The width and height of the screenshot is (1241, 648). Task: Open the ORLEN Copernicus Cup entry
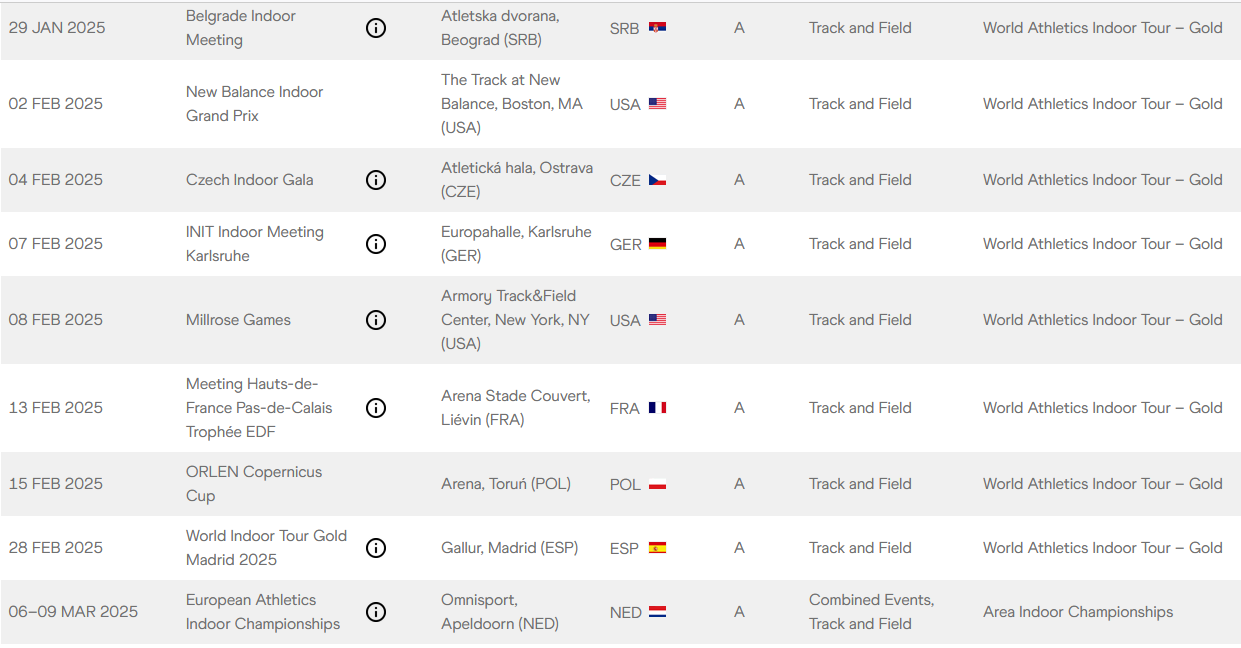(x=254, y=484)
